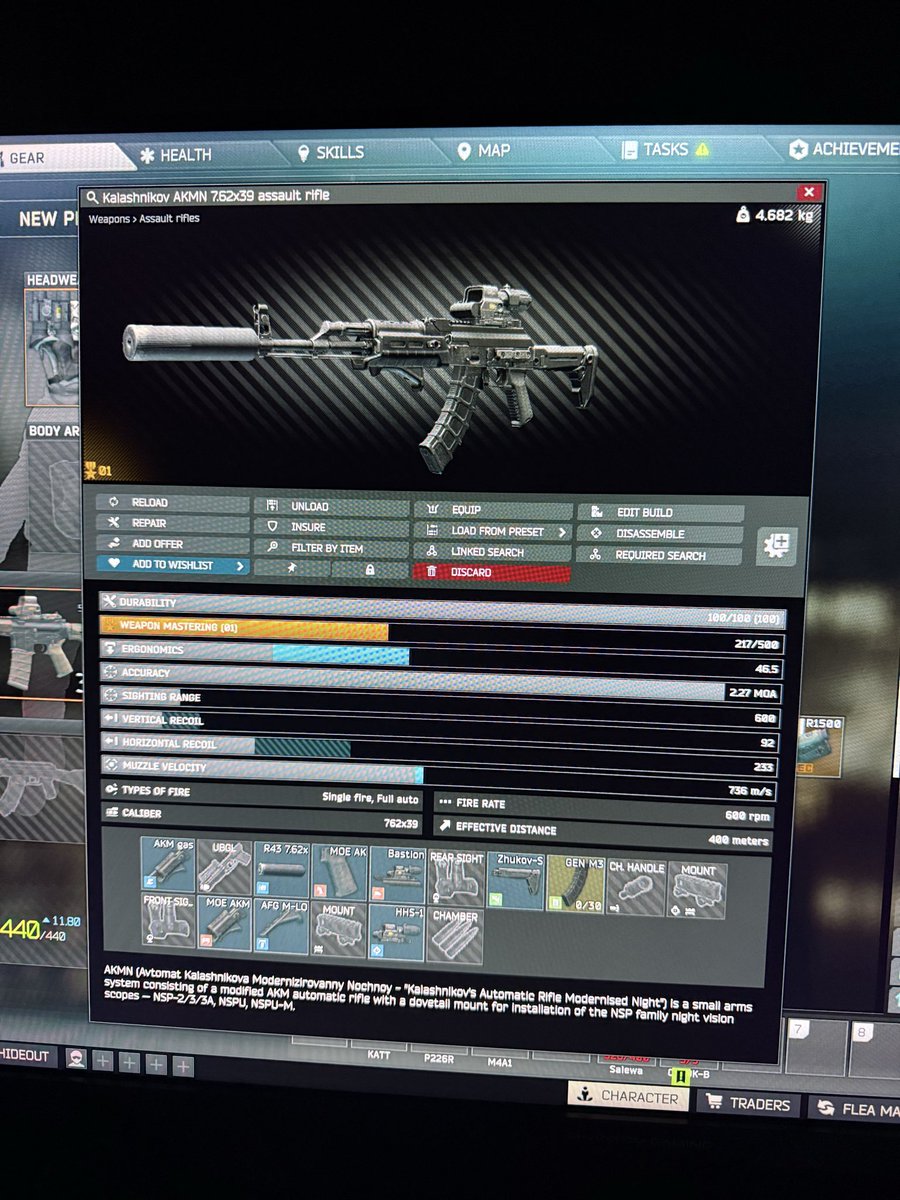Open the TRADERS screen

(x=749, y=1104)
